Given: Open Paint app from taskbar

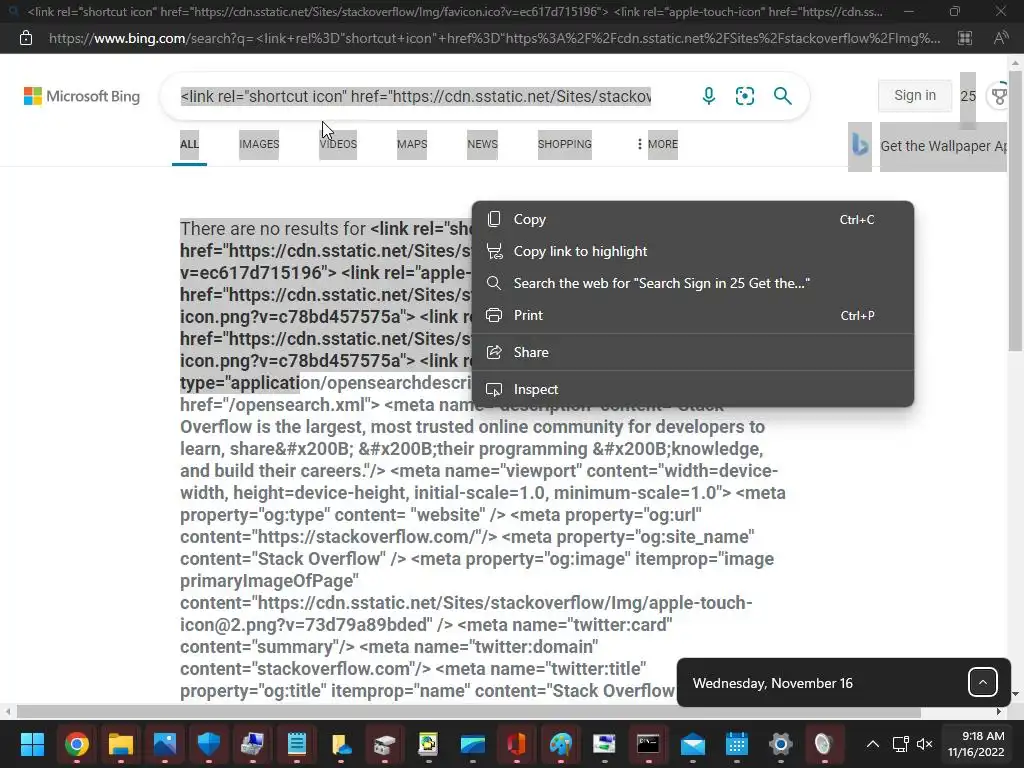Looking at the screenshot, I should [560, 744].
